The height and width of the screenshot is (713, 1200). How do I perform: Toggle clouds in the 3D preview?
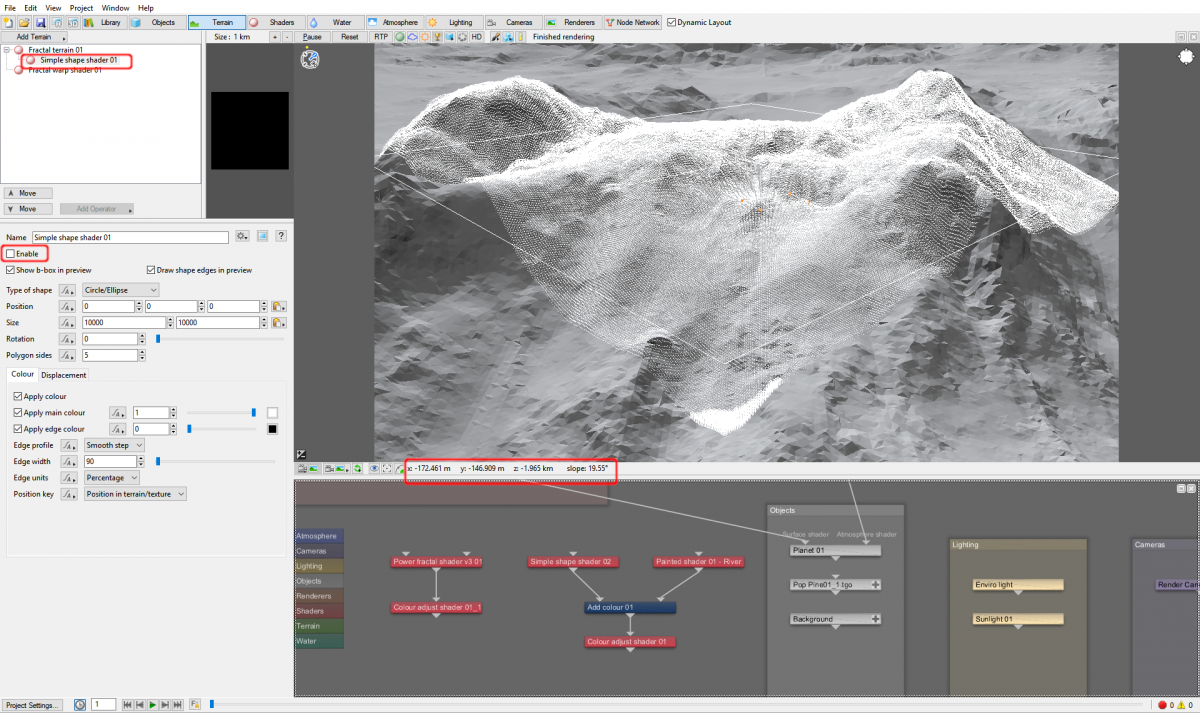tap(413, 37)
